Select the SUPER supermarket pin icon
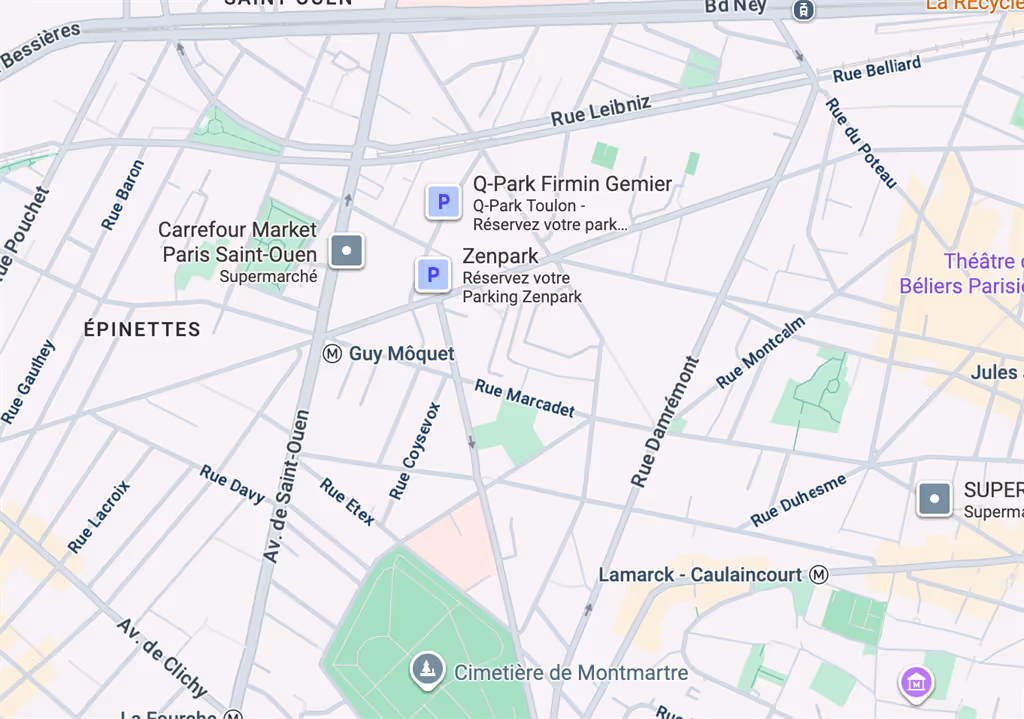Image resolution: width=1024 pixels, height=719 pixels. (934, 500)
